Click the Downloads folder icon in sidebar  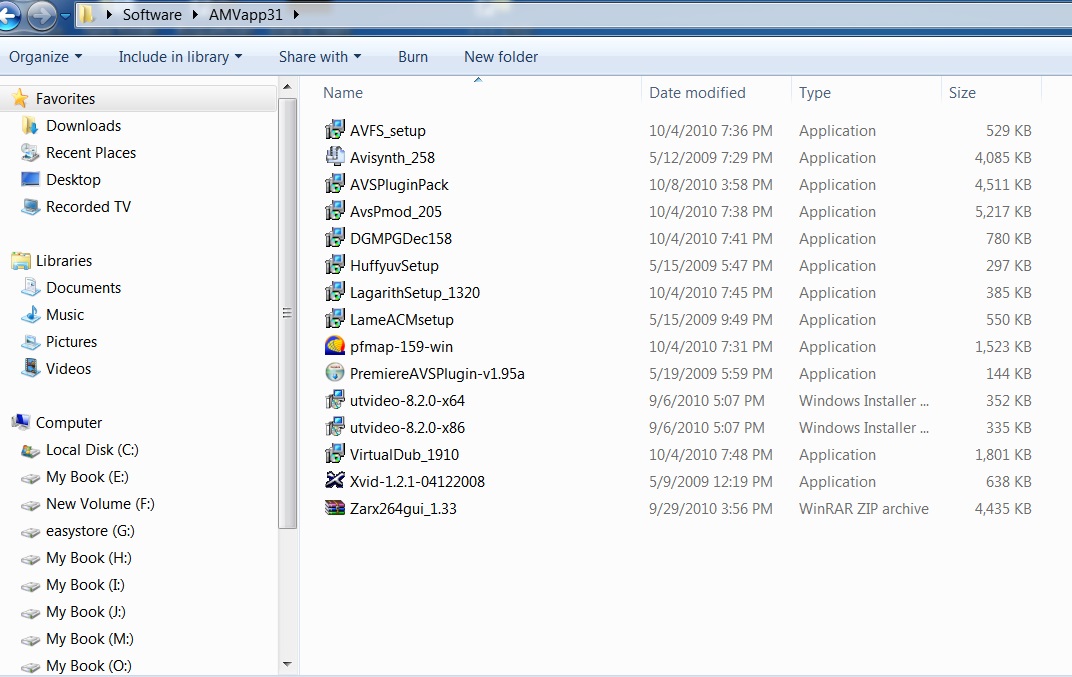pos(30,125)
